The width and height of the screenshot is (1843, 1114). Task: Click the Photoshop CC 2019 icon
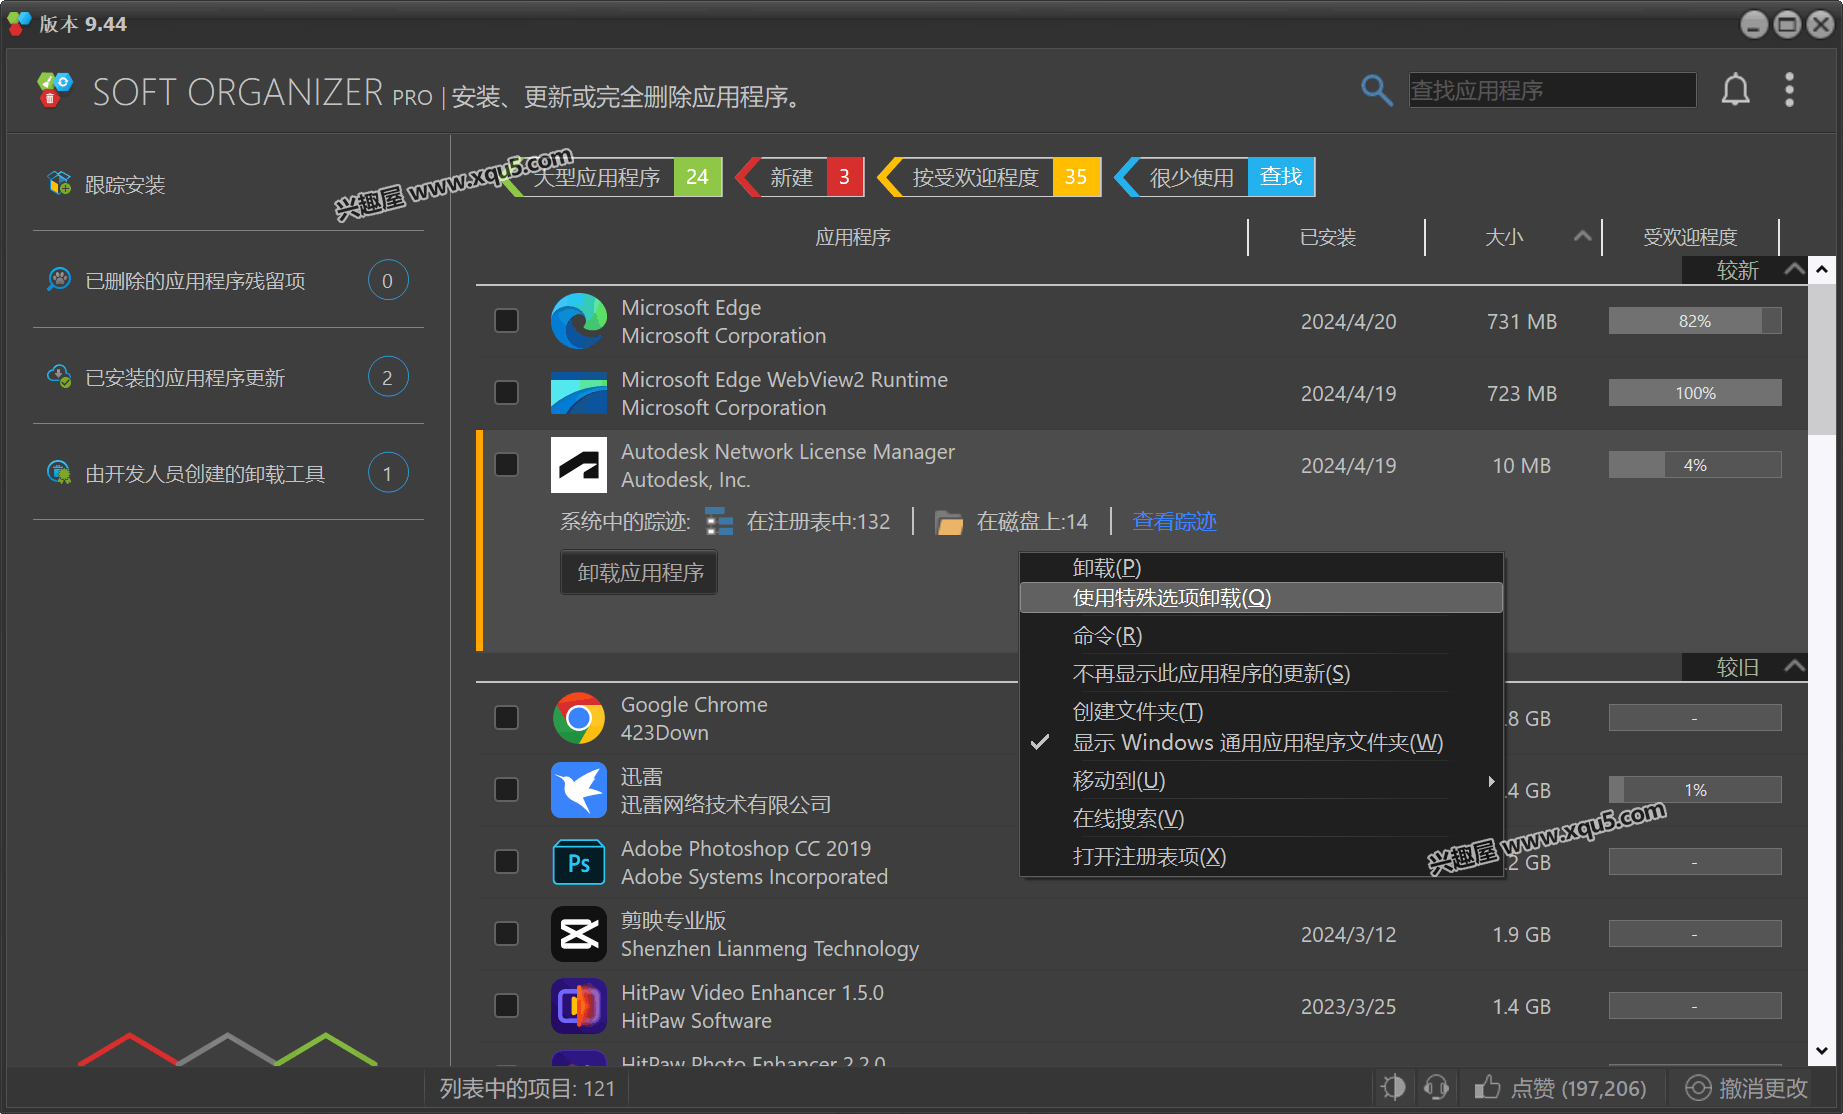(579, 862)
